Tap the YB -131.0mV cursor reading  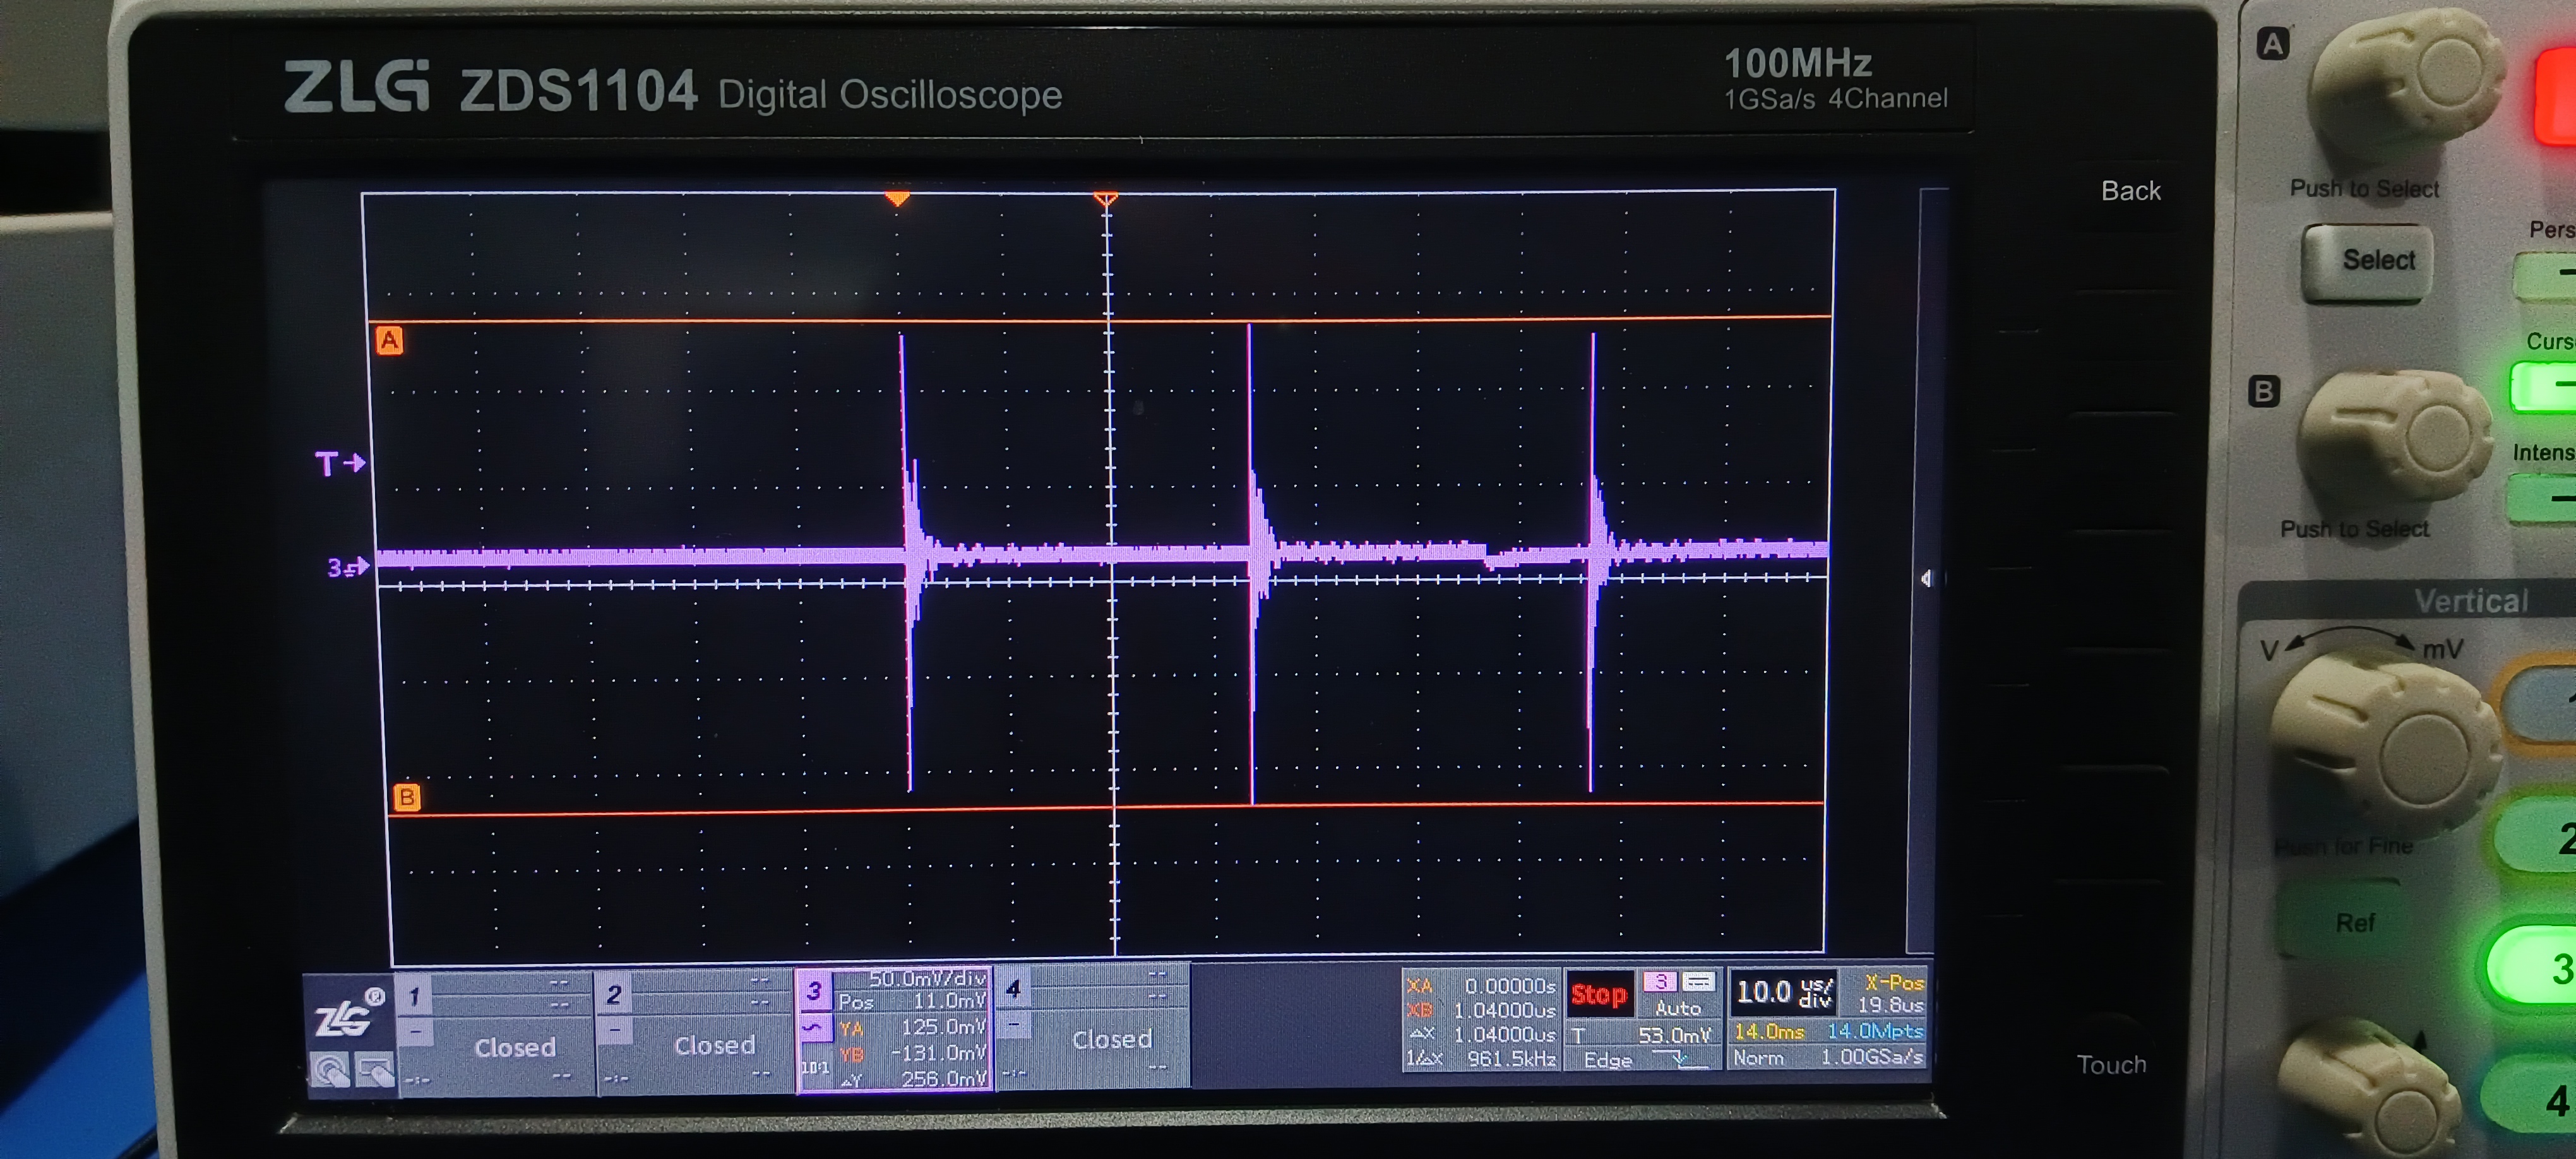[x=912, y=1053]
